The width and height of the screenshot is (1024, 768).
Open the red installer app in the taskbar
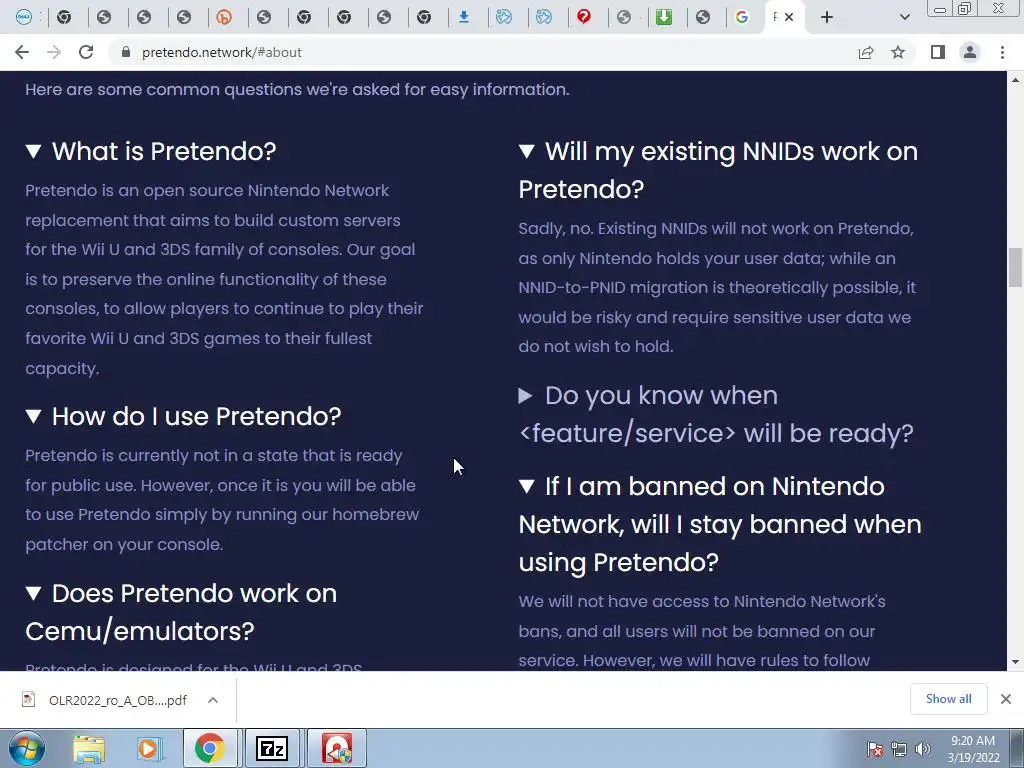[x=336, y=748]
